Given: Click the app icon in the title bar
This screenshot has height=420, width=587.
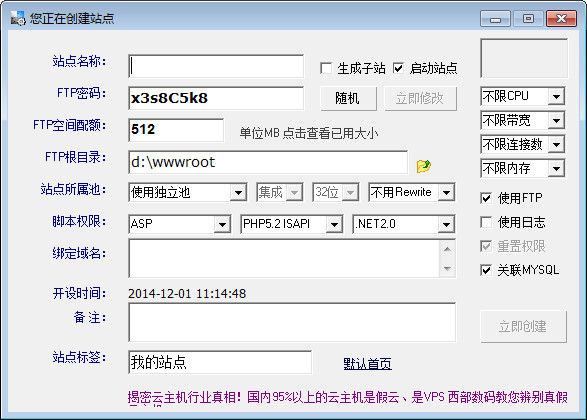Looking at the screenshot, I should click(18, 18).
